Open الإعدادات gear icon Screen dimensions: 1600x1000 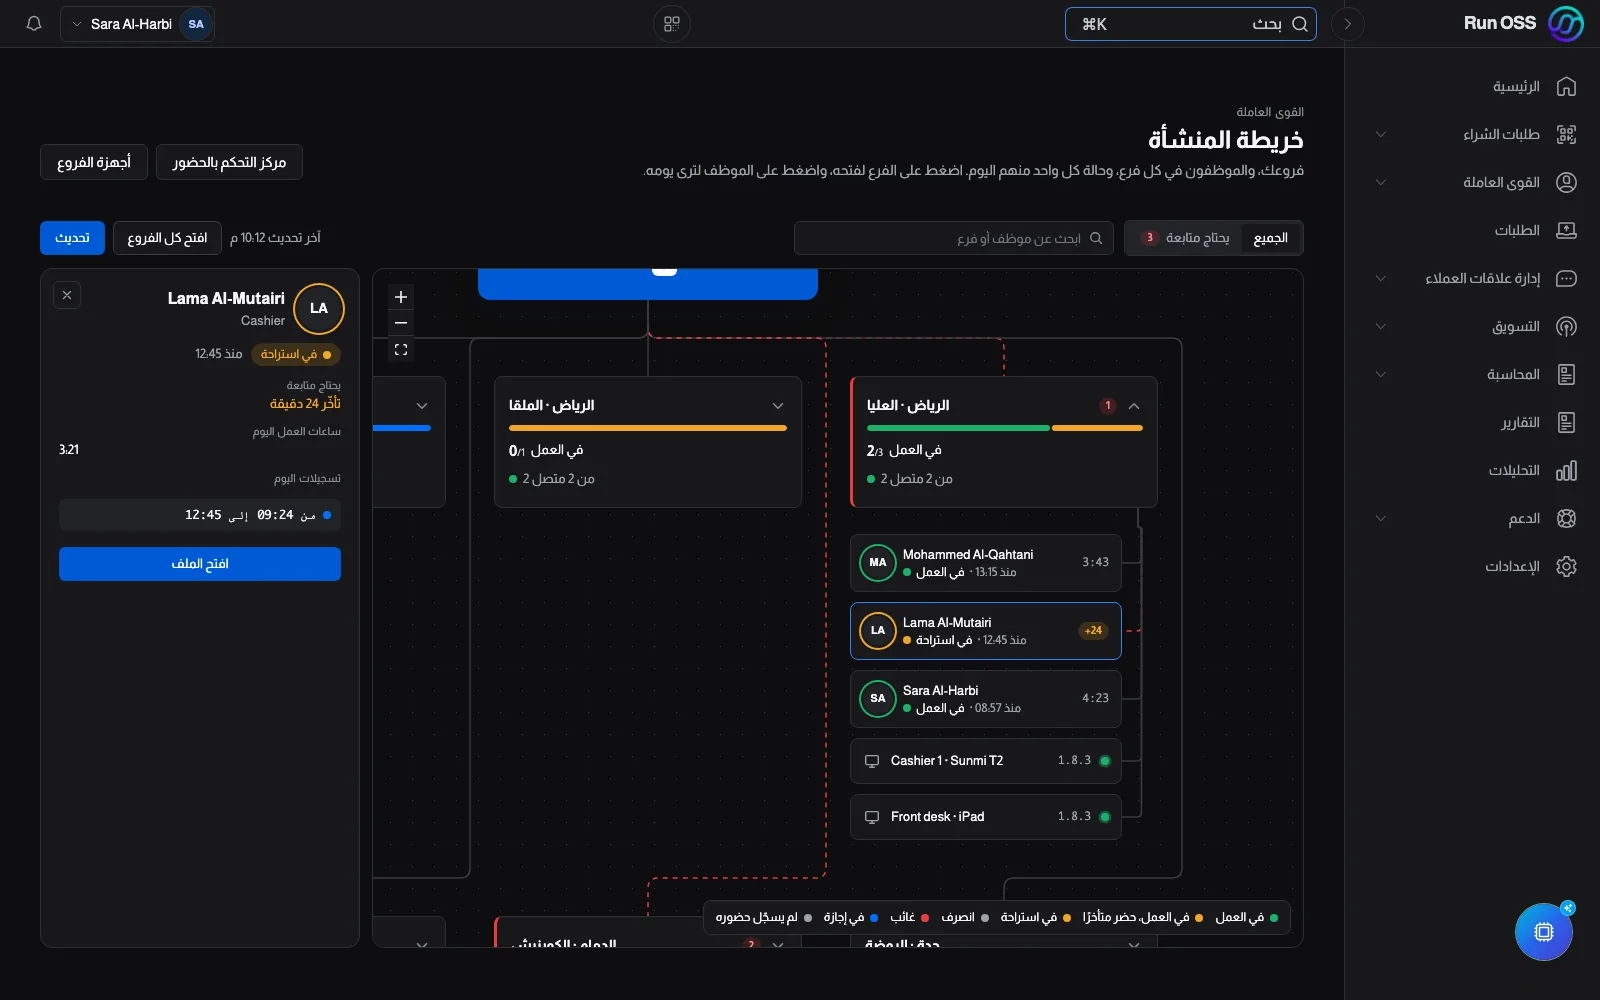point(1566,567)
